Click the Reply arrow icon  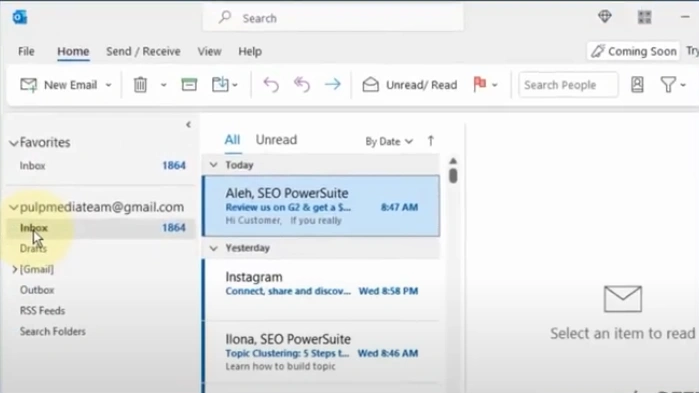click(x=271, y=84)
